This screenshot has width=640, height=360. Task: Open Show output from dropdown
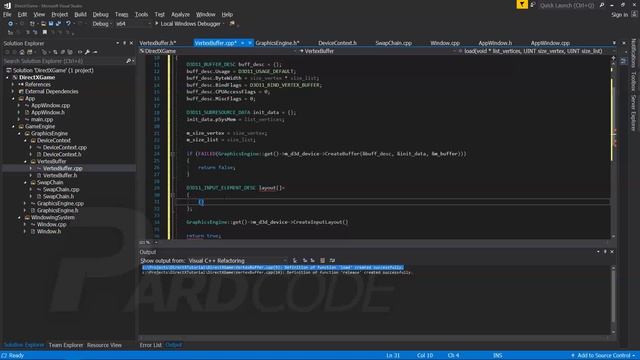(x=238, y=260)
